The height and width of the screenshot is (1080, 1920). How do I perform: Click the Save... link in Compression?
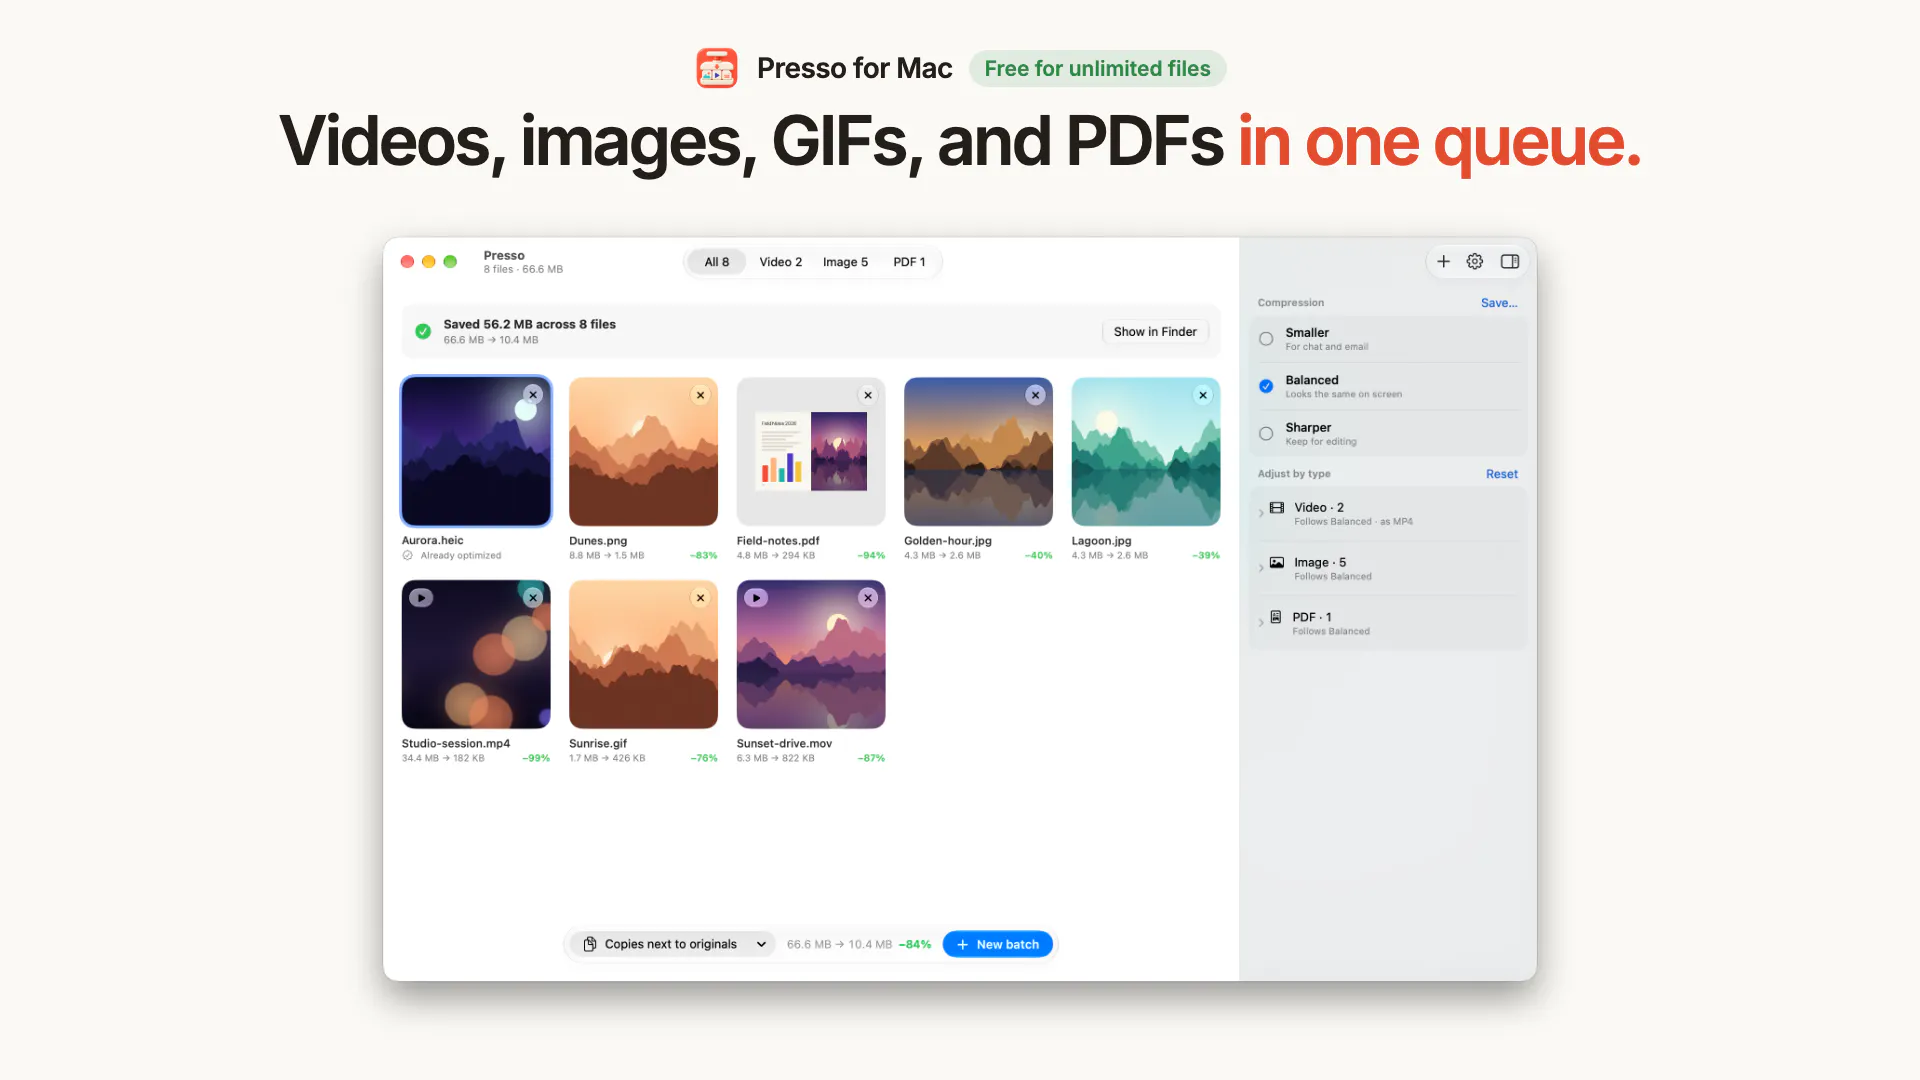(x=1499, y=303)
